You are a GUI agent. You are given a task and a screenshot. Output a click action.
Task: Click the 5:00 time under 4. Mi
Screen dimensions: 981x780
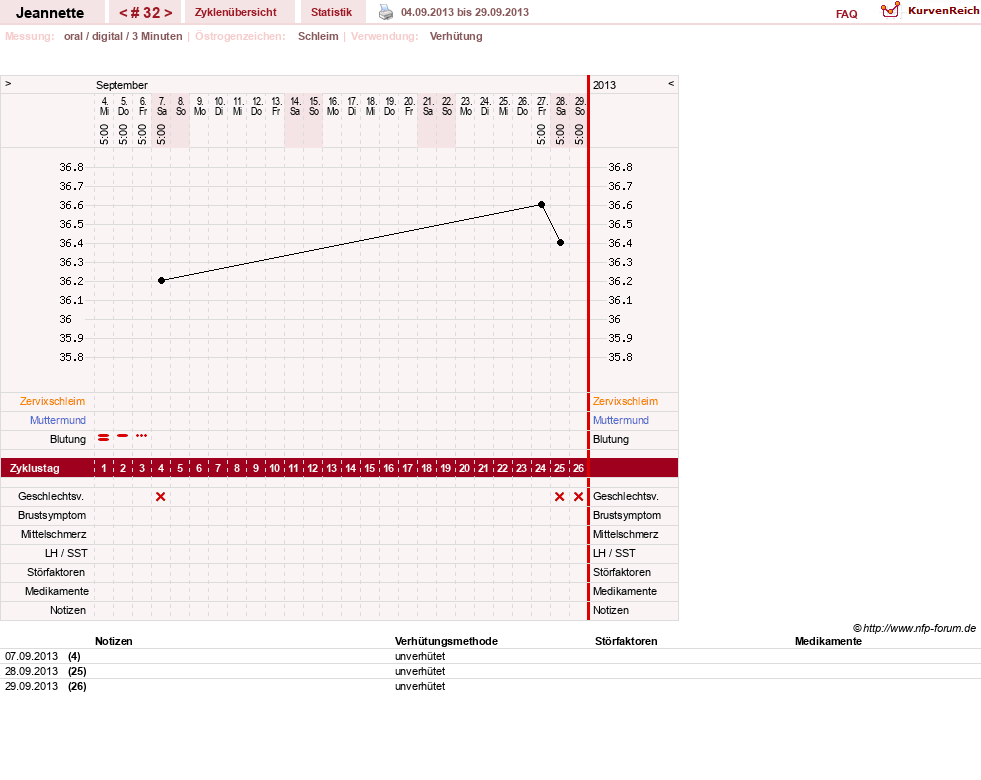(104, 134)
